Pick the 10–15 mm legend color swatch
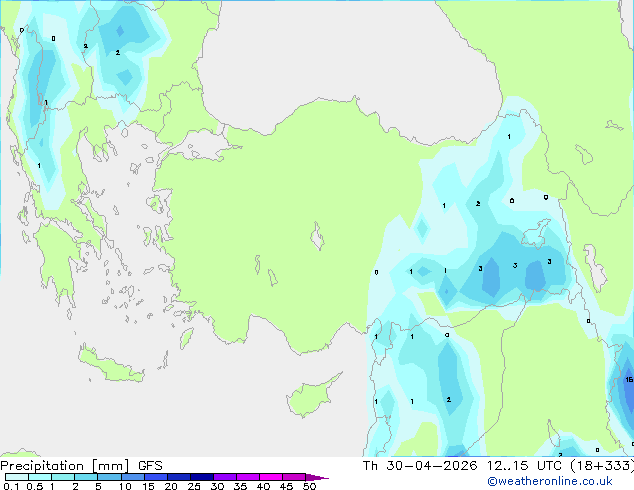The height and width of the screenshot is (490, 634). tap(133, 477)
